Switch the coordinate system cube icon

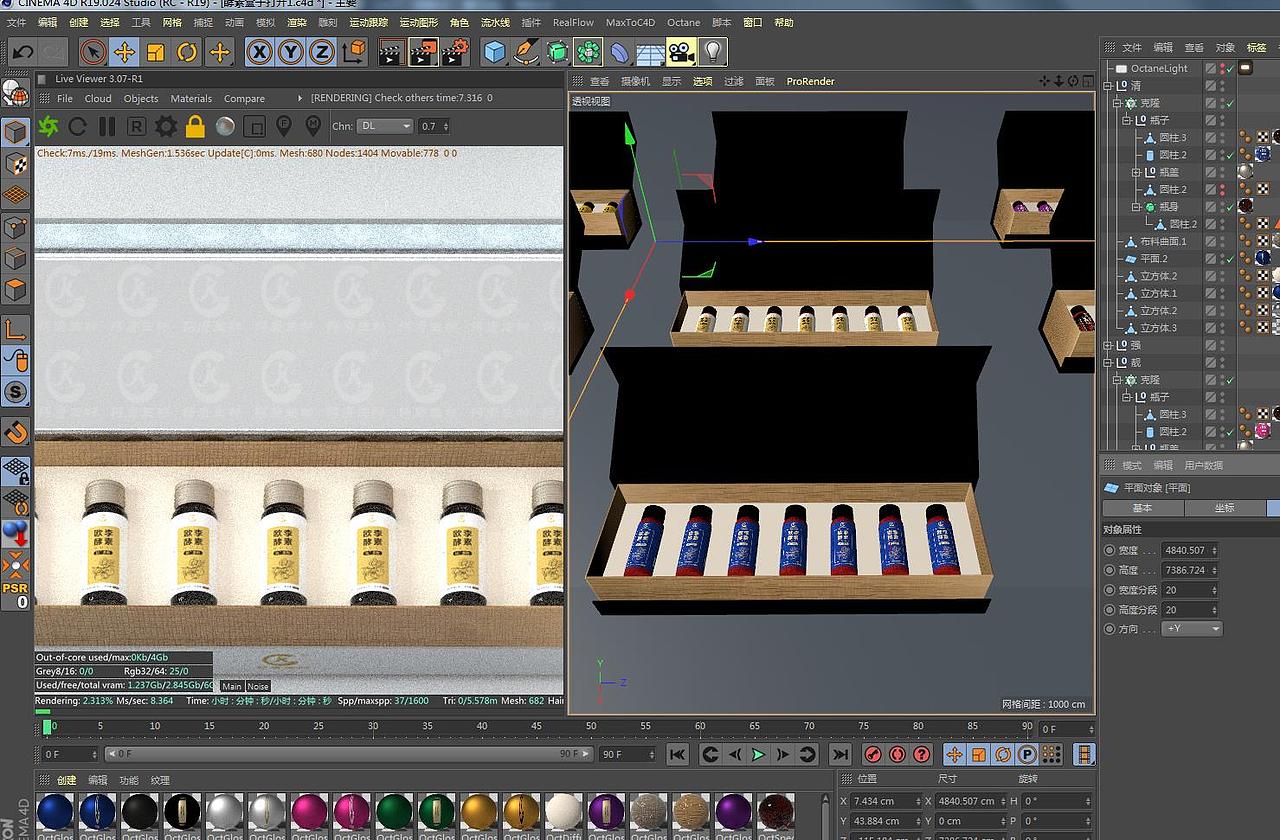(353, 52)
